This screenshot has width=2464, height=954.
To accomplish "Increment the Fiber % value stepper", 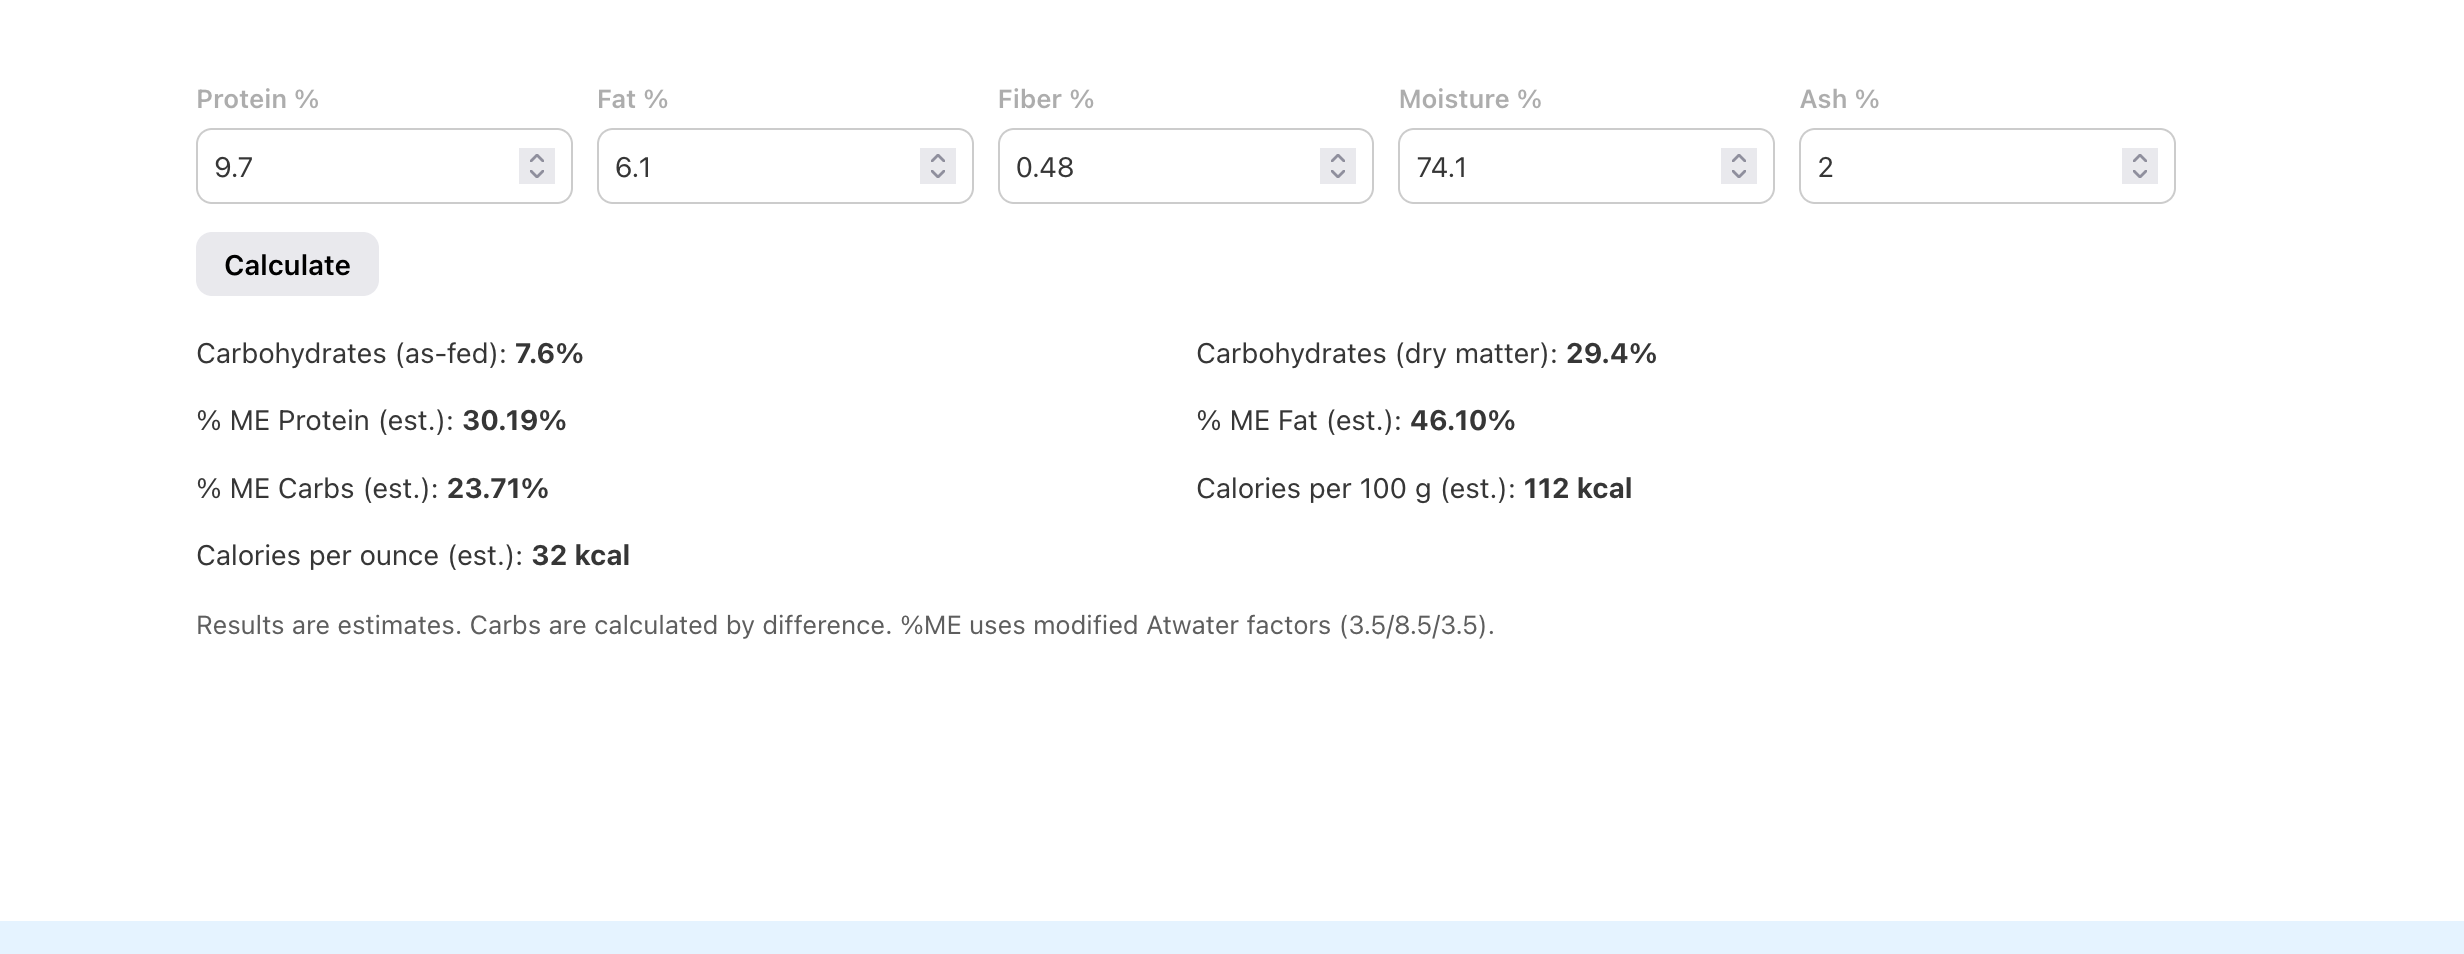I will [x=1337, y=158].
